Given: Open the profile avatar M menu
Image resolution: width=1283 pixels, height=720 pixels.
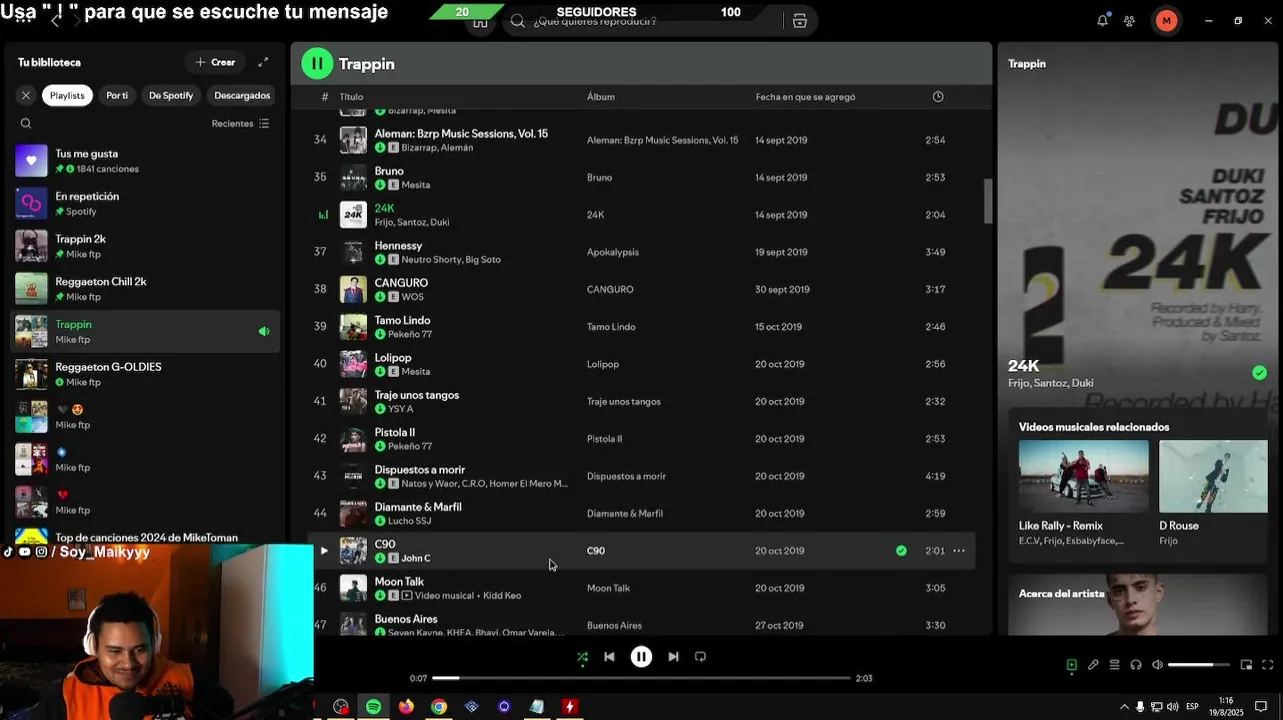Looking at the screenshot, I should [x=1166, y=20].
